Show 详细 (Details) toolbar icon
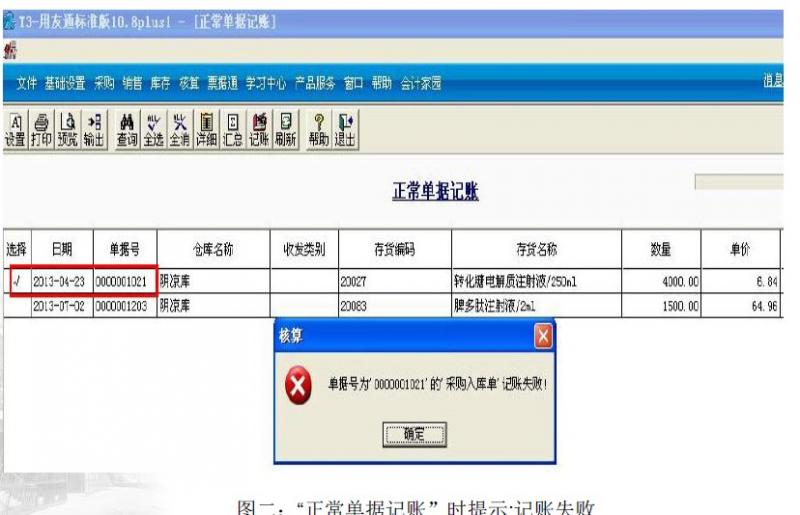Viewport: 800px width, 515px height. point(206,130)
